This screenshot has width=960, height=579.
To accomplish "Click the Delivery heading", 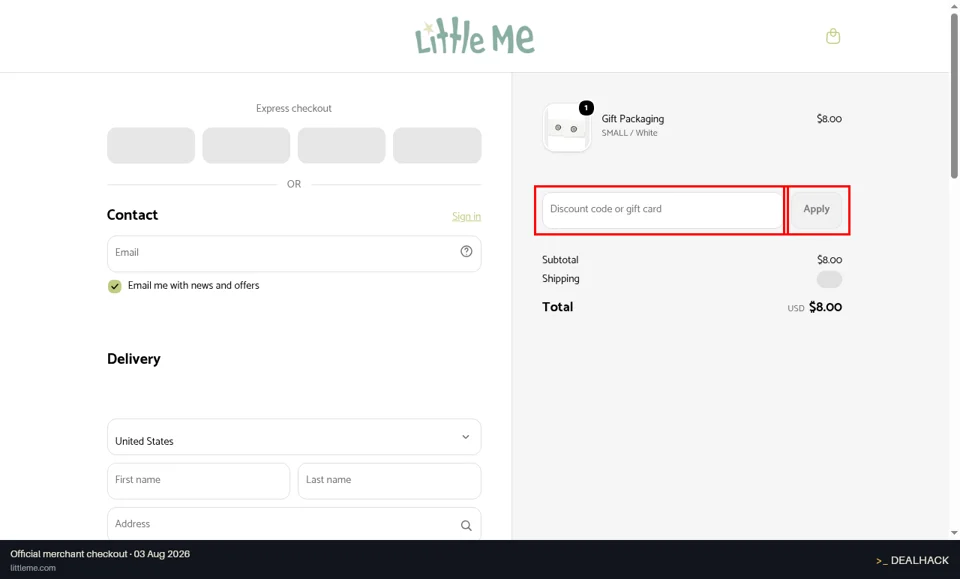I will point(133,359).
